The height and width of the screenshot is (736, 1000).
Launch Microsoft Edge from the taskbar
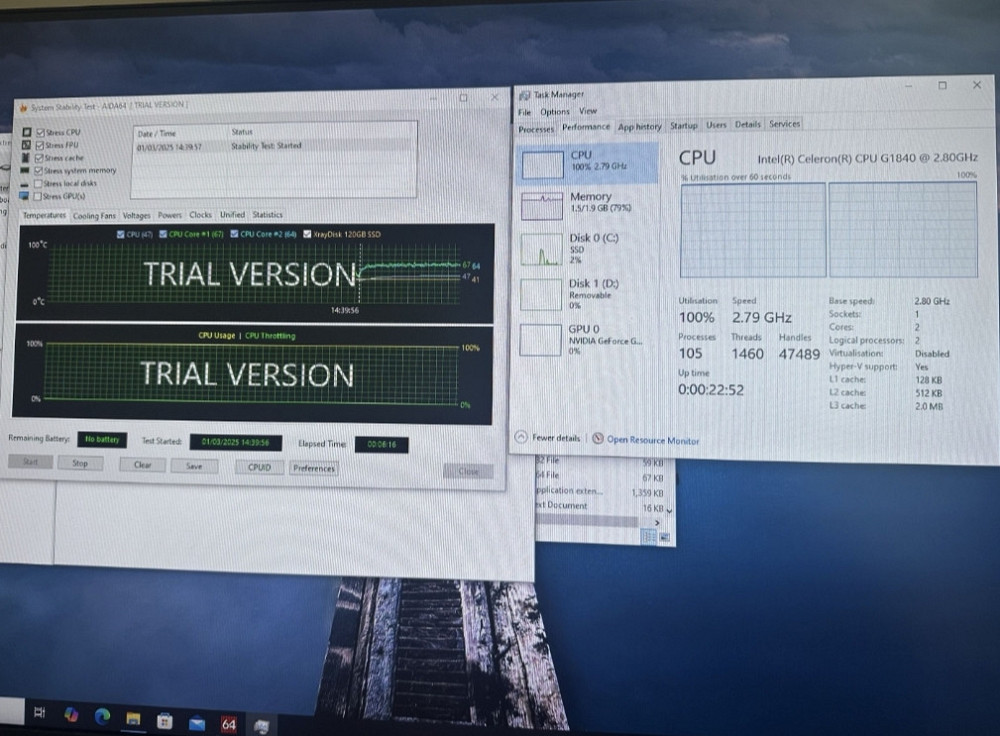click(101, 715)
